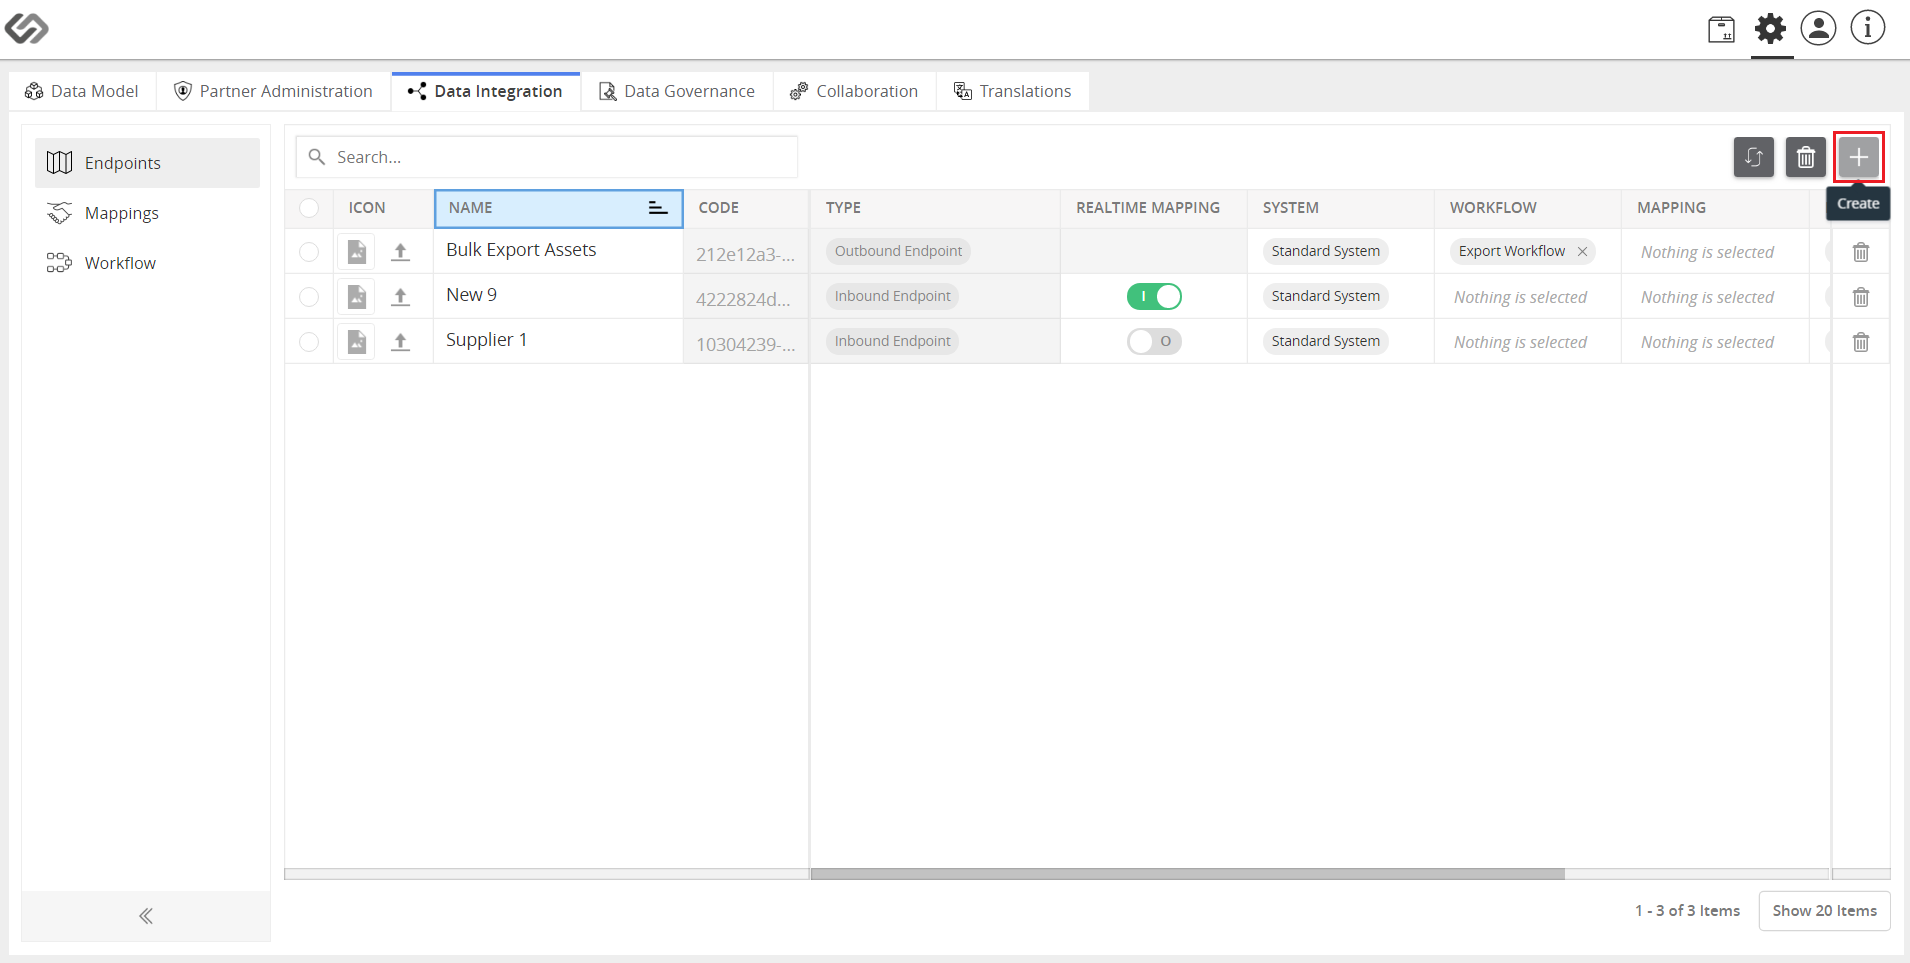
Task: Delete the New 9 endpoint row
Action: click(1861, 297)
